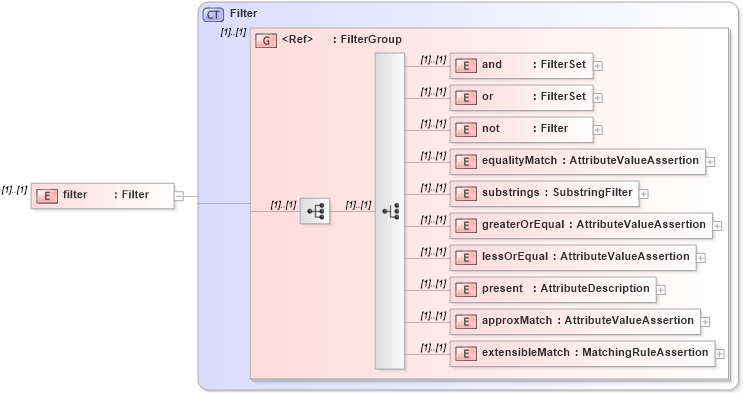Click the E icon of substrings
This screenshot has height=393, width=743.
(466, 194)
